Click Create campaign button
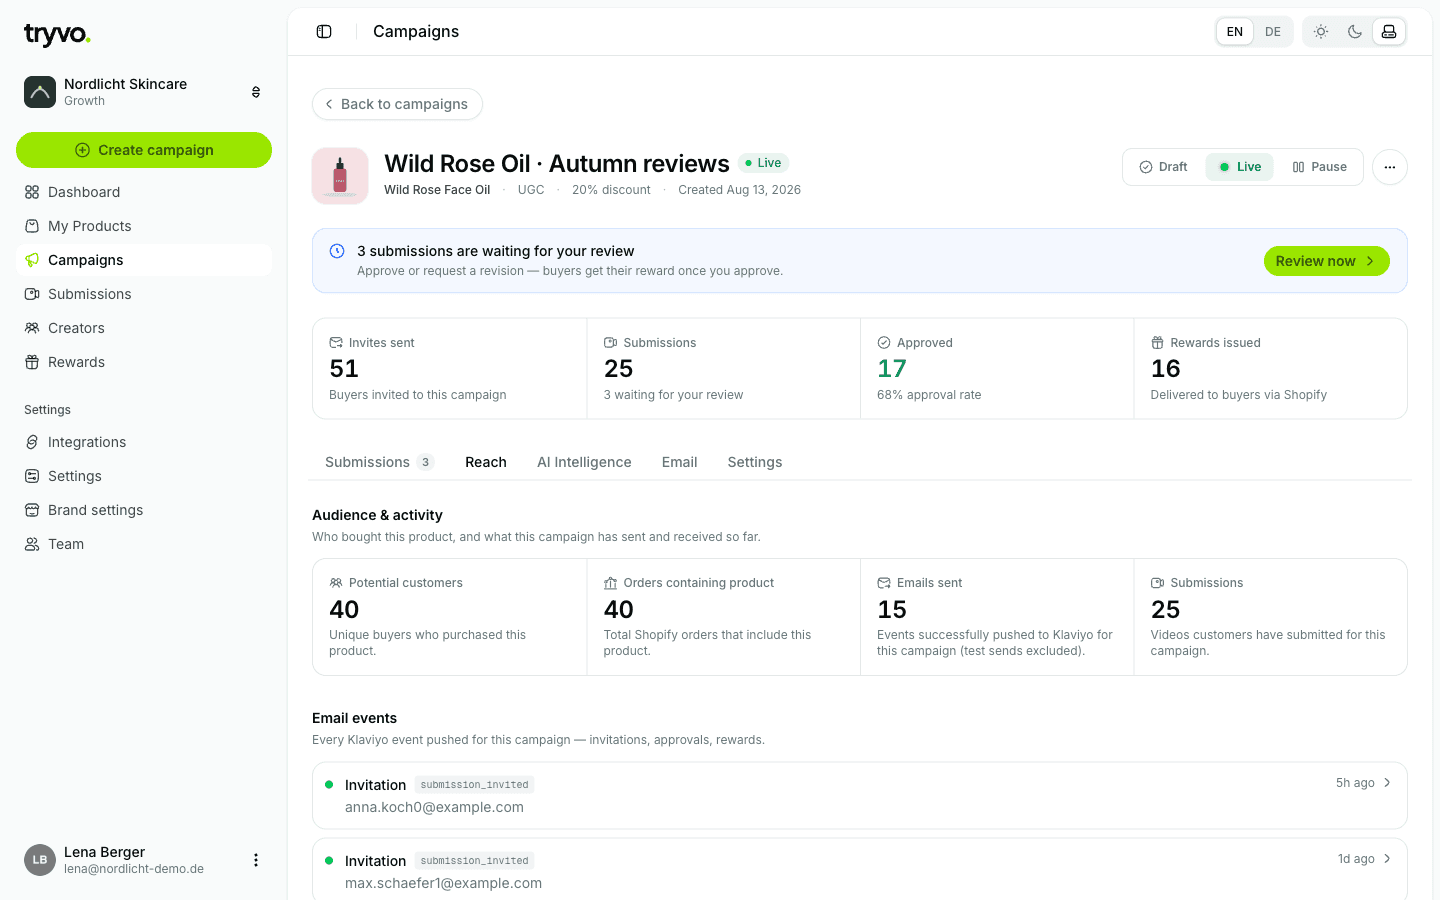Screen dimensions: 1440x900 point(144,150)
